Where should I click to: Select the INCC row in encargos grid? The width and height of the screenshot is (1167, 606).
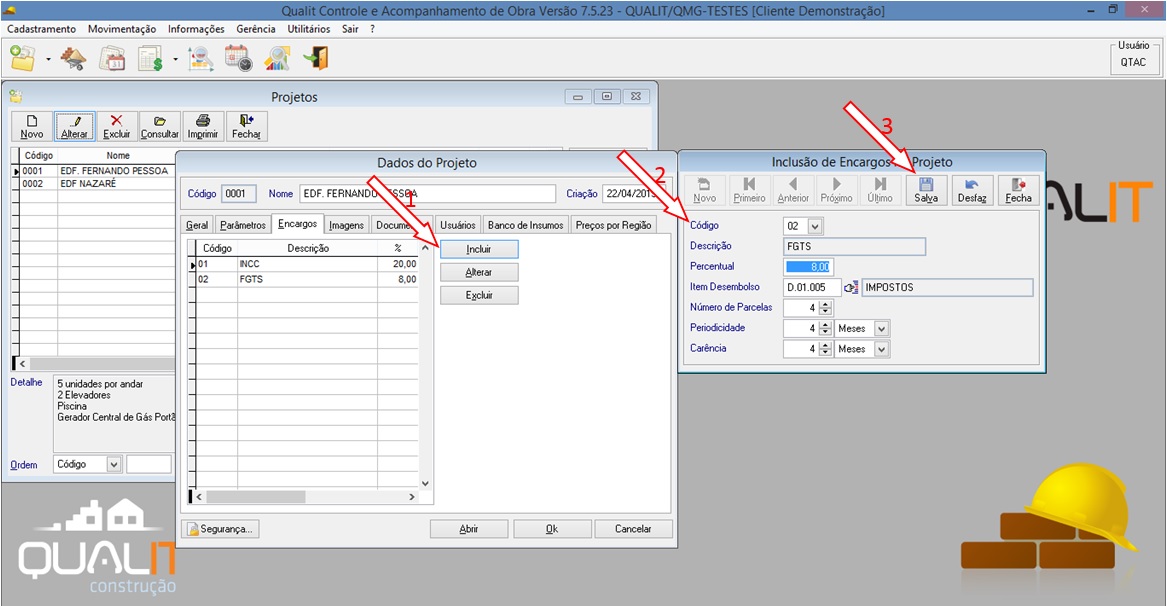pyautogui.click(x=307, y=264)
